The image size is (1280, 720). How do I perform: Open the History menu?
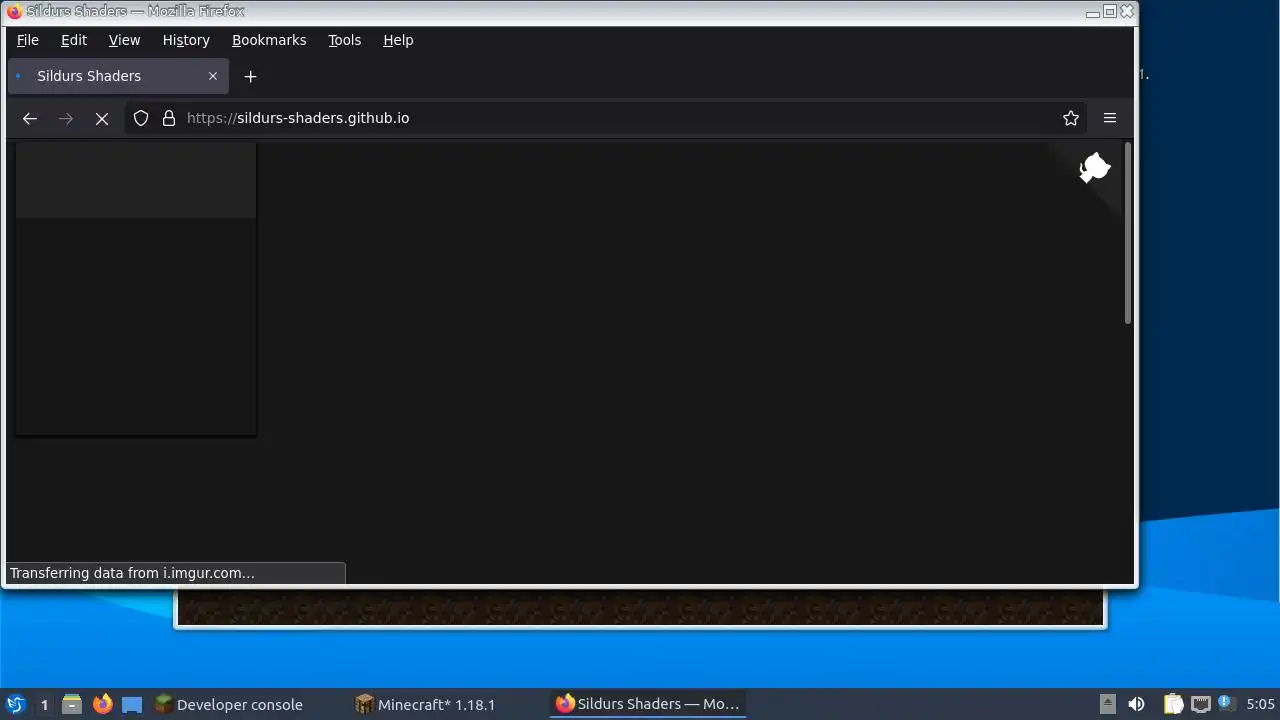186,40
